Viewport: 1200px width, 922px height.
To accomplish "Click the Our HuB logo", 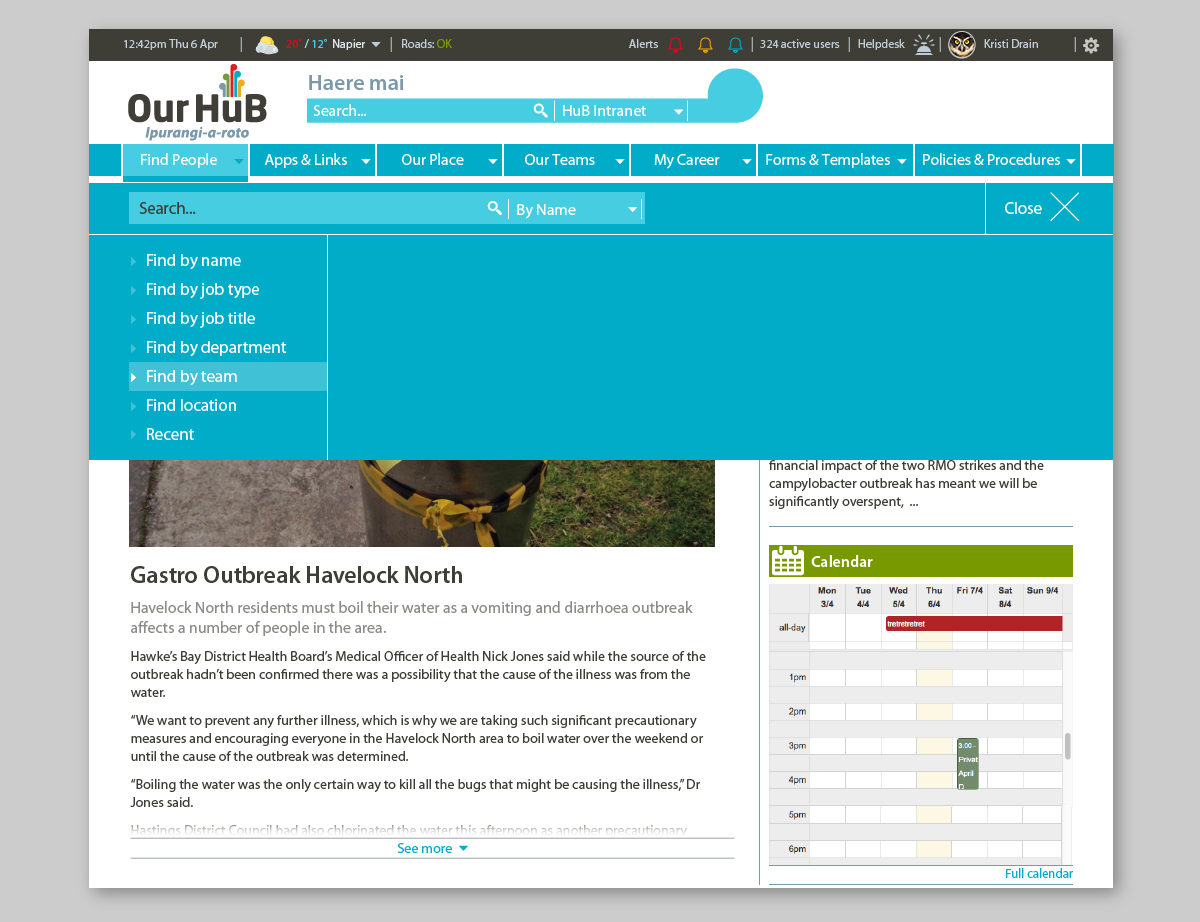I will [197, 101].
